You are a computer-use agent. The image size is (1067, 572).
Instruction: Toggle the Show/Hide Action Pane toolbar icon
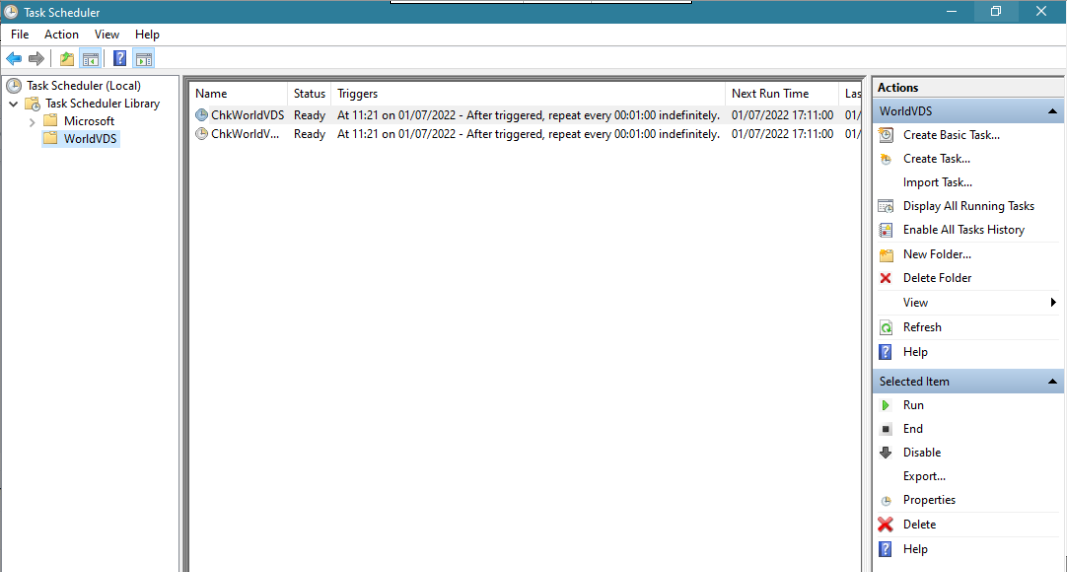[144, 59]
